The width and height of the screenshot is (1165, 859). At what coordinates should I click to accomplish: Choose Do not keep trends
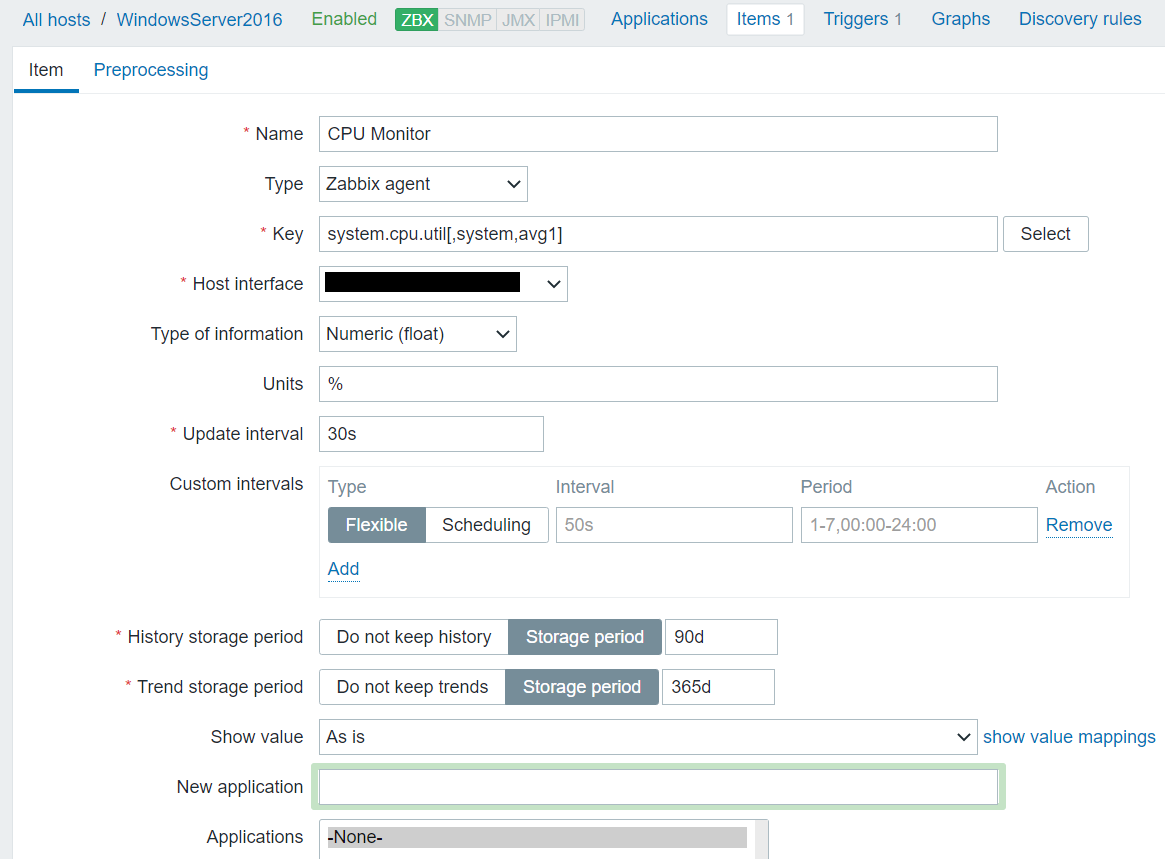point(412,687)
